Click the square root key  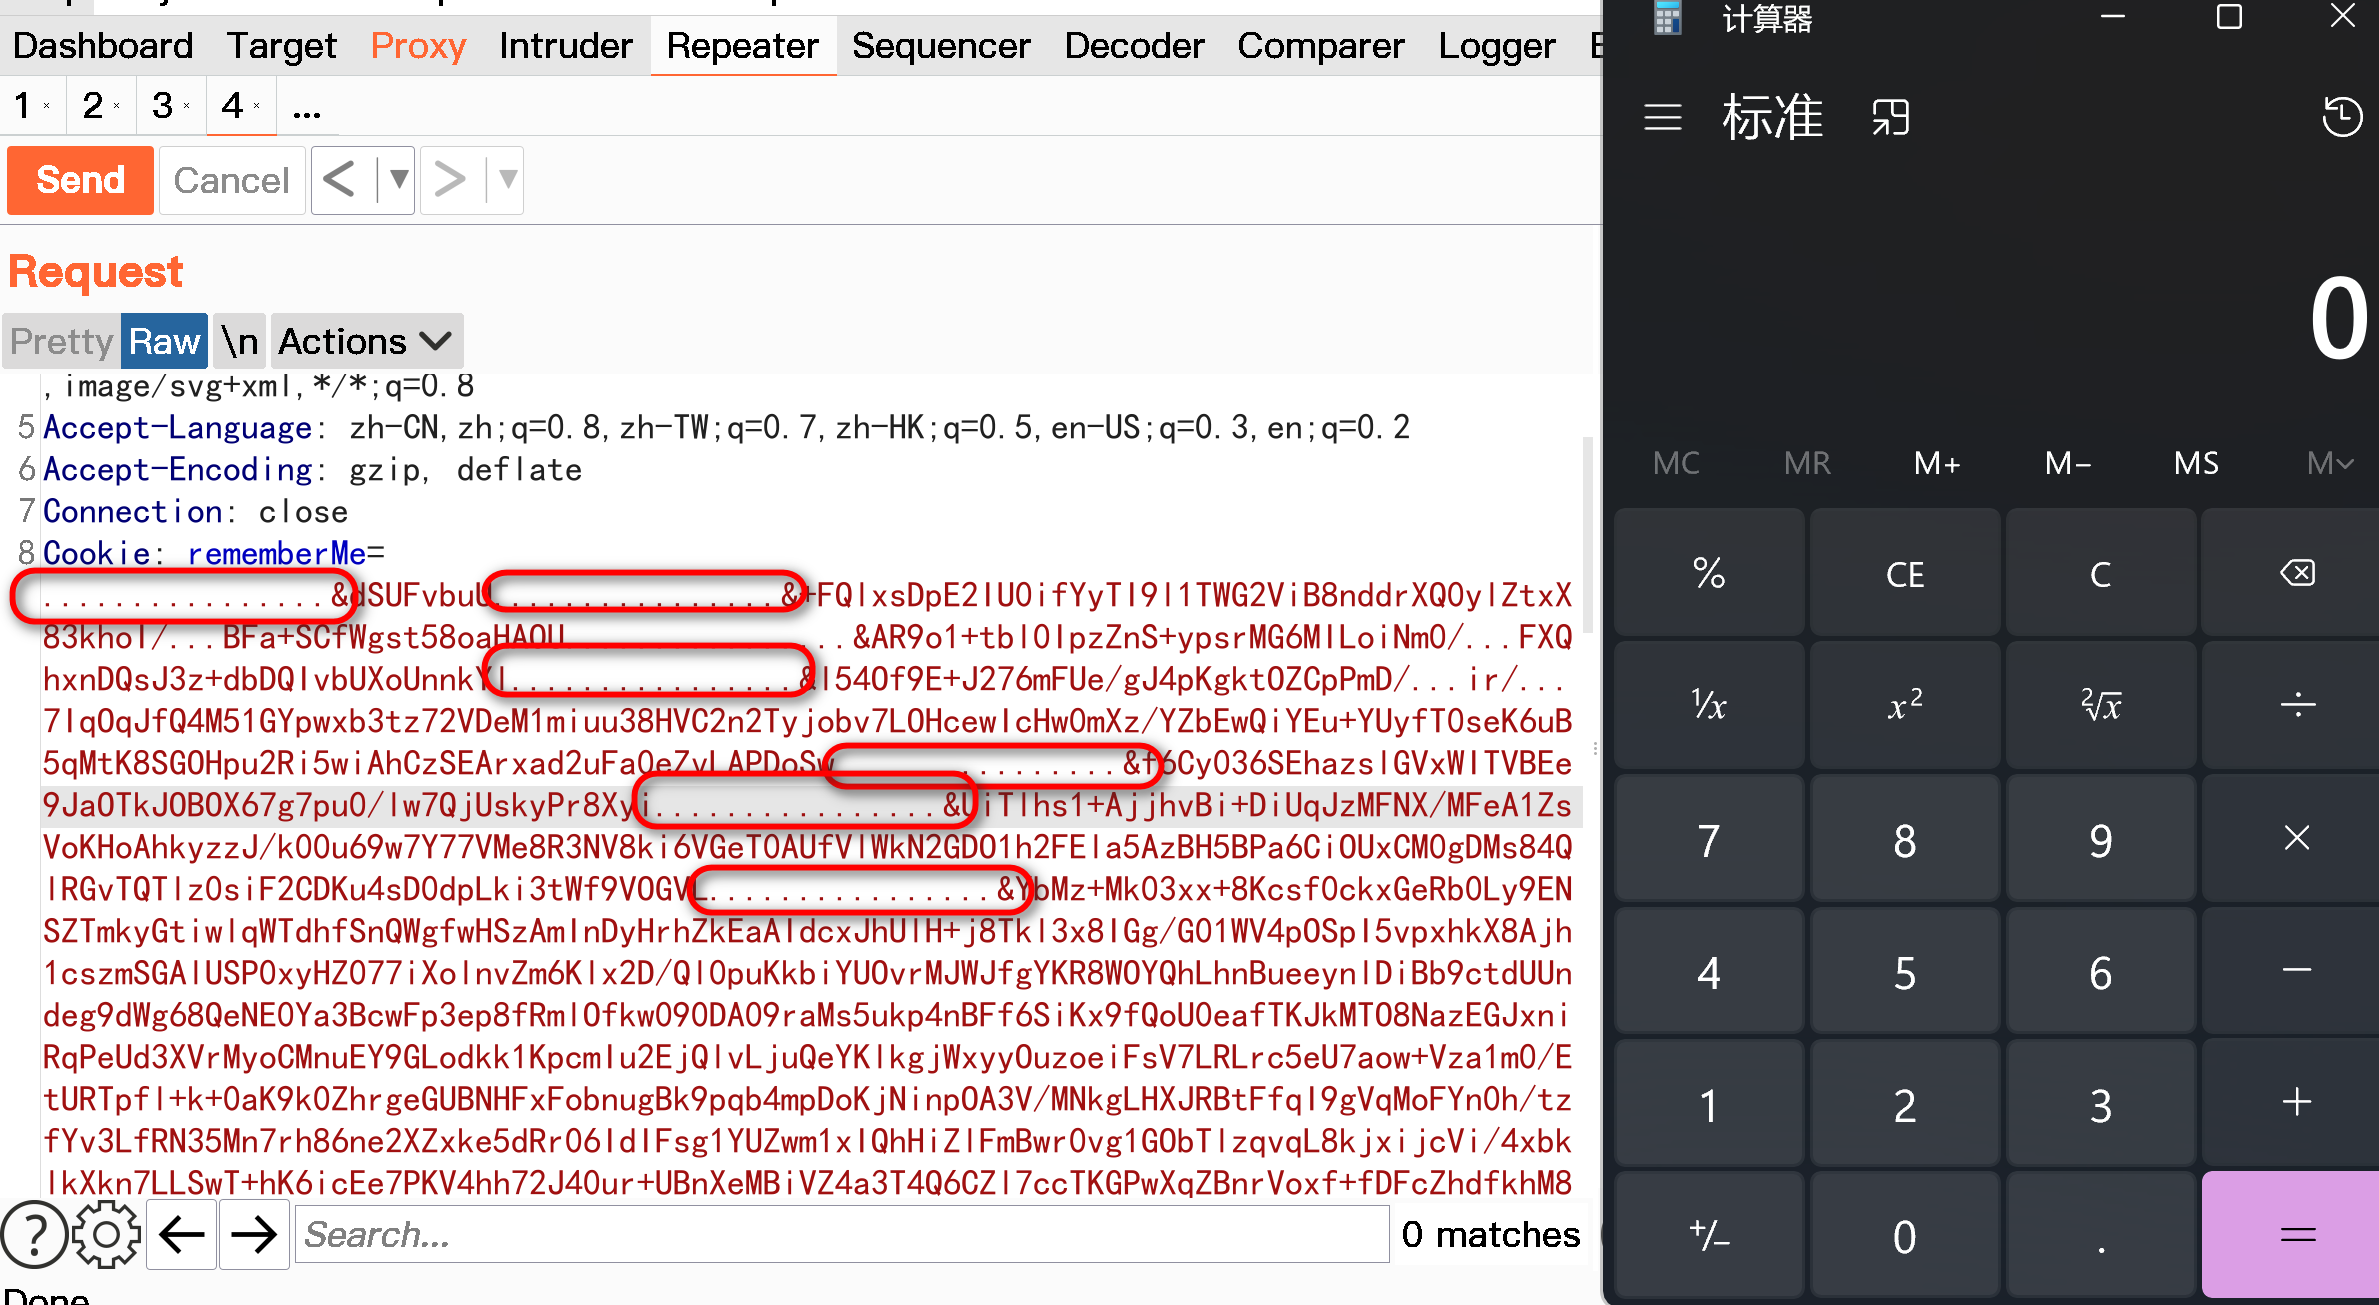pyautogui.click(x=2101, y=705)
